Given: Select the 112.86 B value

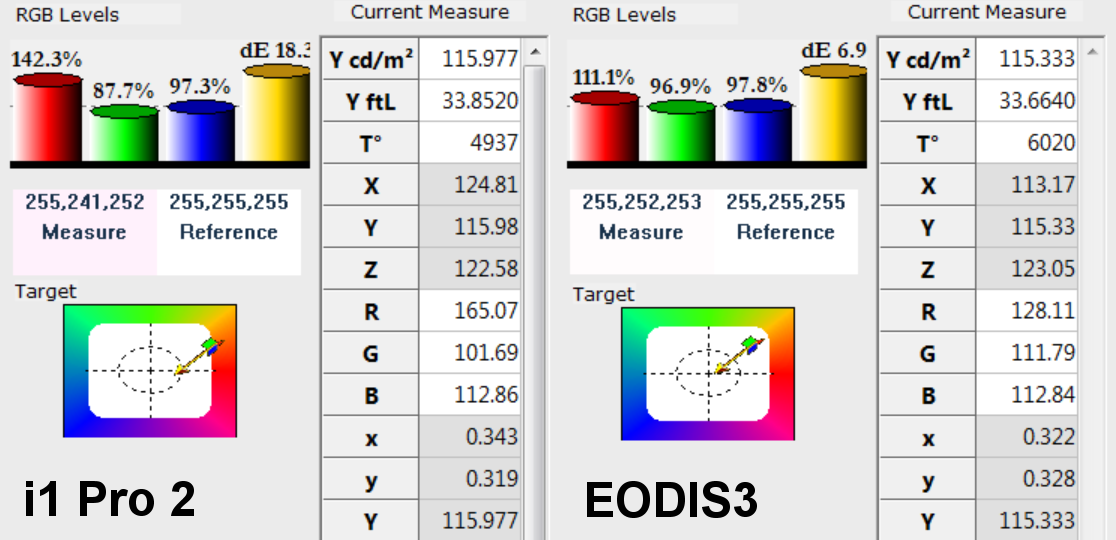Looking at the screenshot, I should (x=470, y=395).
